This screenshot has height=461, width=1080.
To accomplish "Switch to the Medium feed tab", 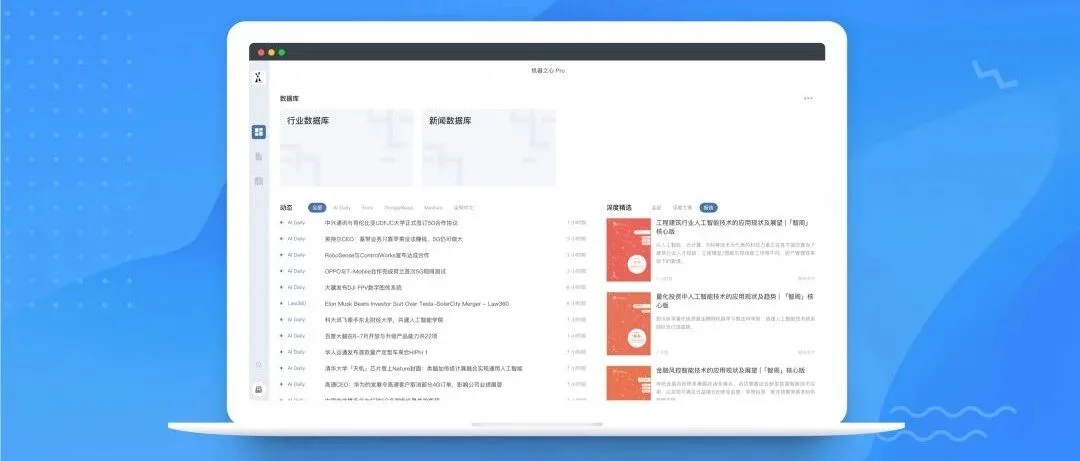I will [x=433, y=207].
